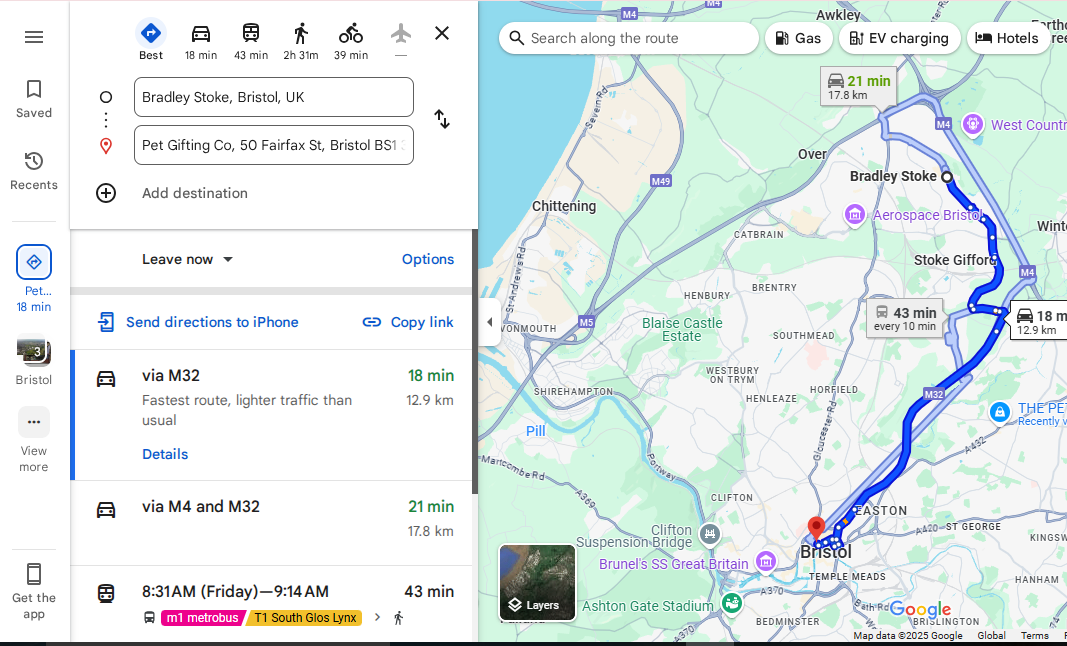This screenshot has height=646, width=1067.
Task: Open the Layers map type thumbnail
Action: click(x=538, y=583)
